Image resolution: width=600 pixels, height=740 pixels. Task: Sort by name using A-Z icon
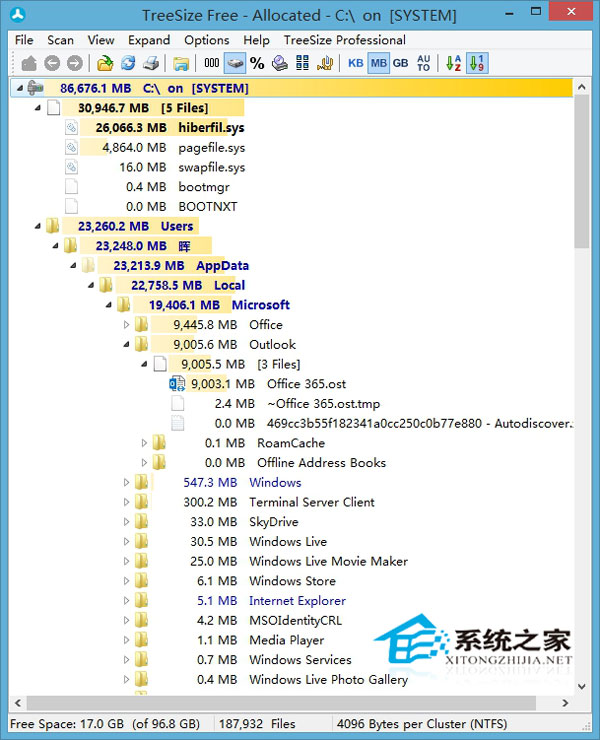point(454,63)
